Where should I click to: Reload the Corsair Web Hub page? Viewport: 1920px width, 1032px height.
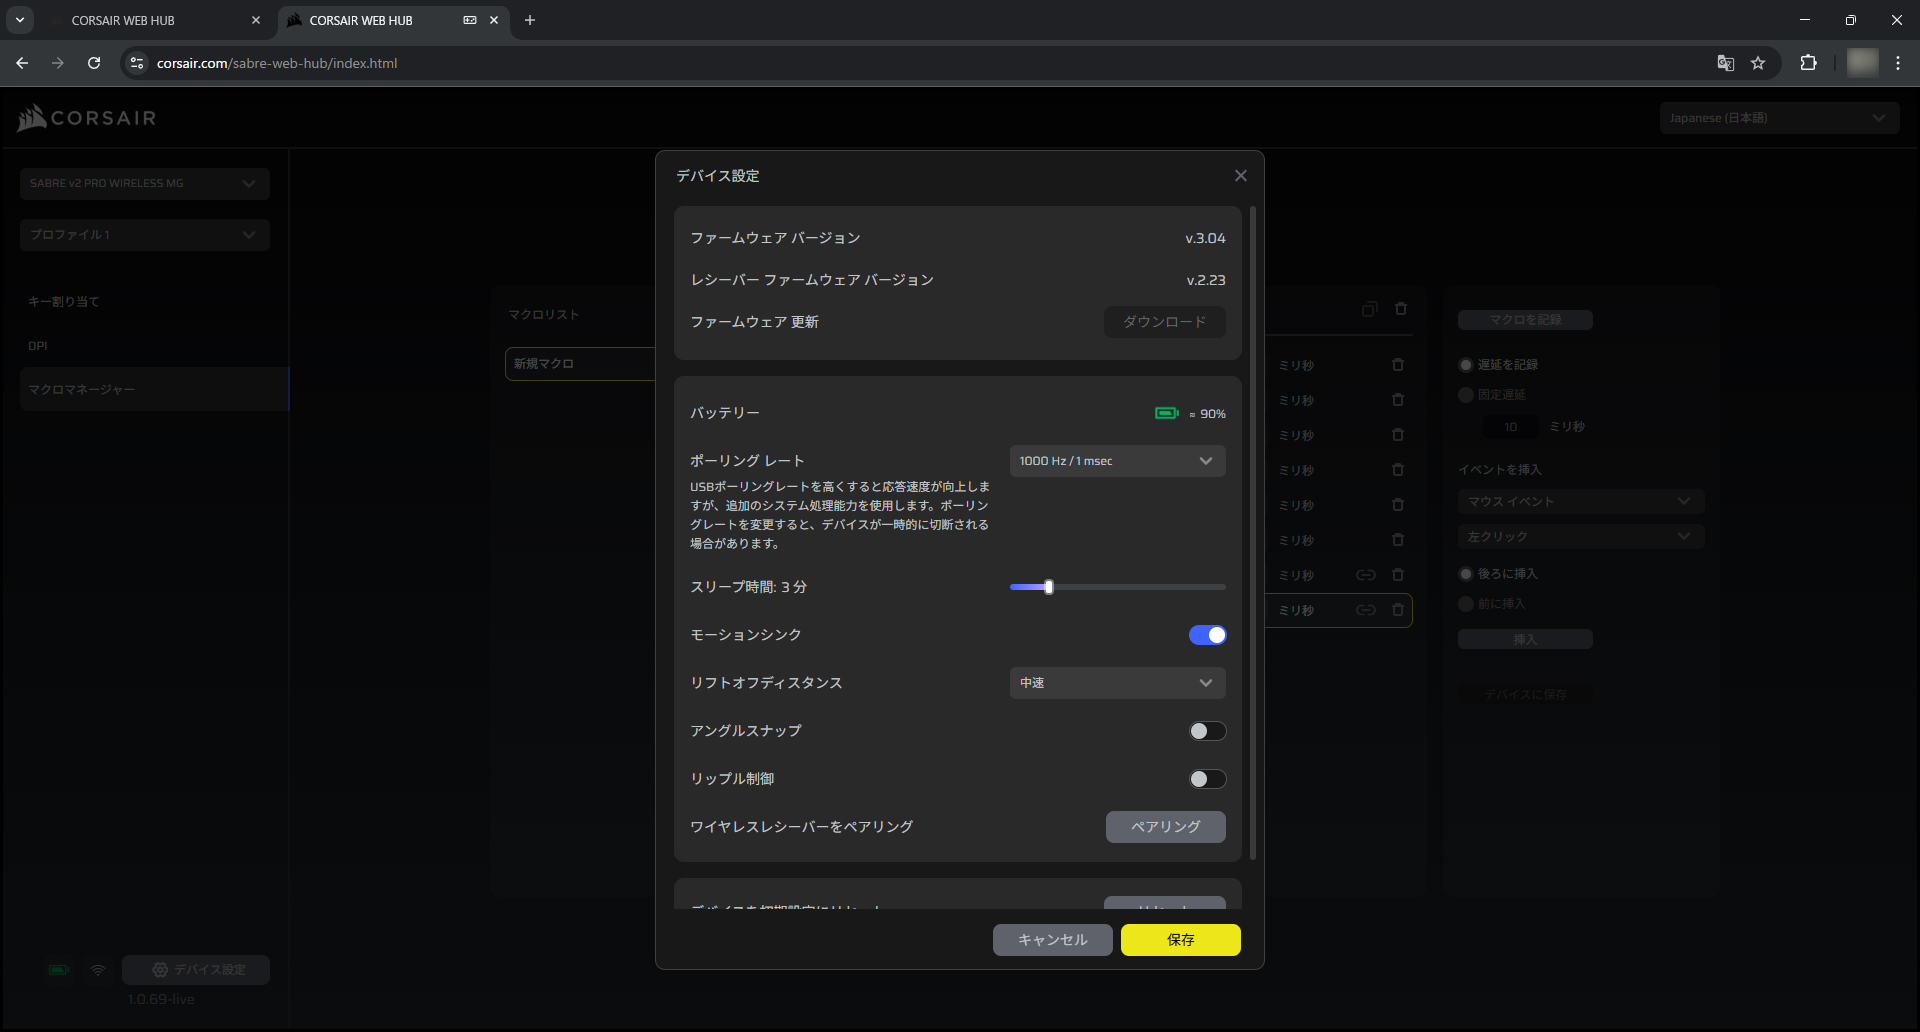(94, 63)
